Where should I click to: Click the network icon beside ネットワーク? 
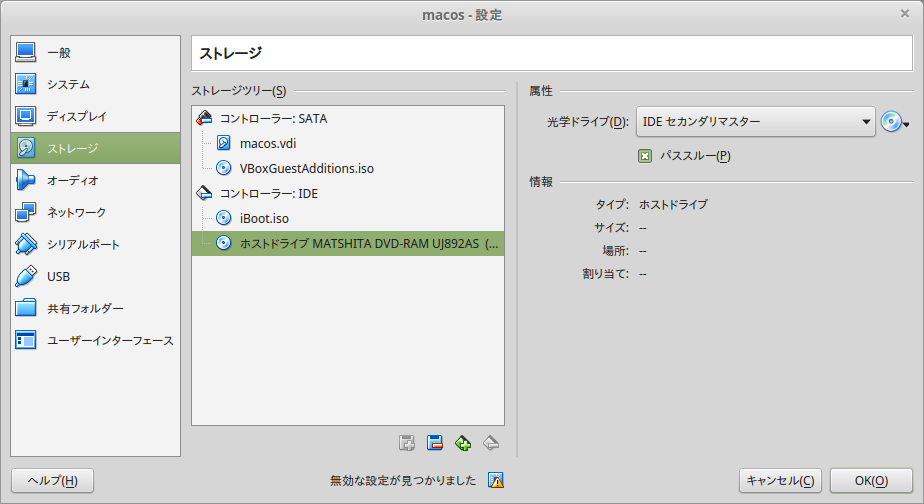click(x=26, y=212)
